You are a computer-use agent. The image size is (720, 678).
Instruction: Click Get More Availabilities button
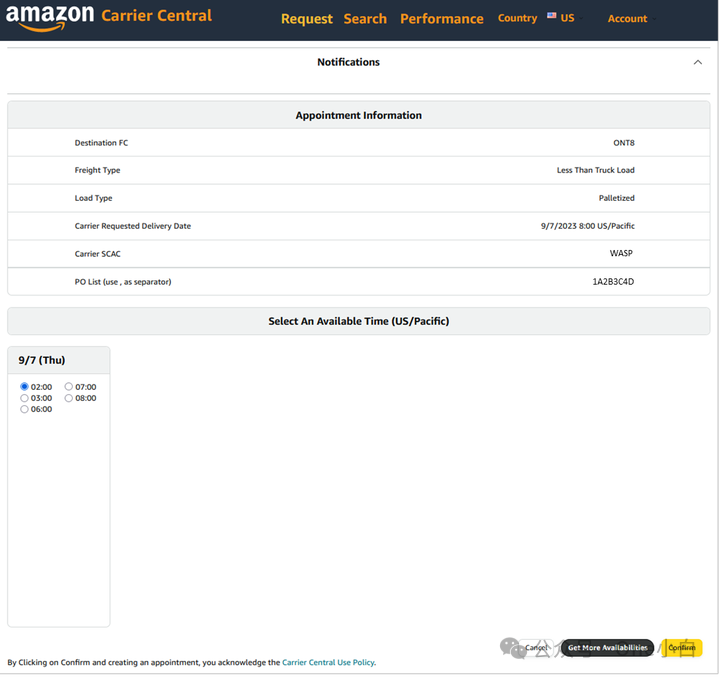coord(608,648)
